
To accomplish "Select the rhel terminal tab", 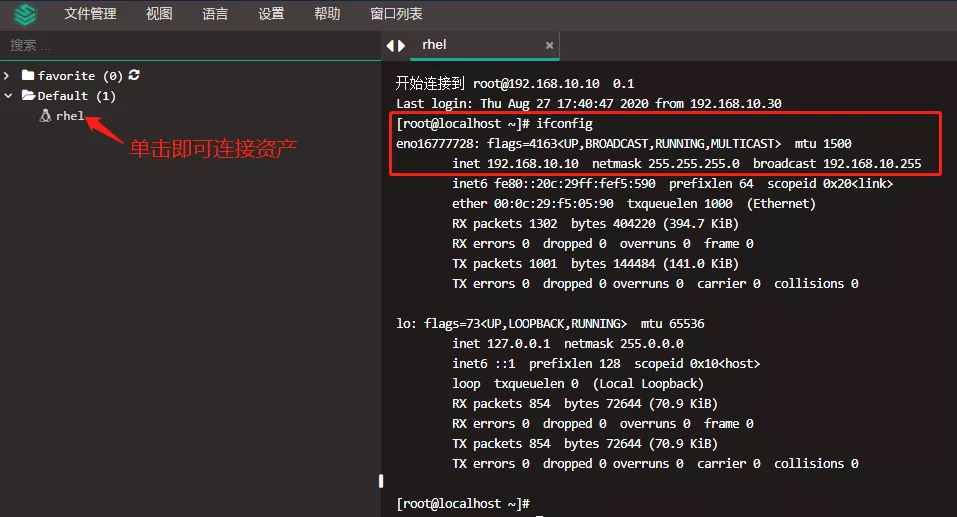I will point(434,45).
